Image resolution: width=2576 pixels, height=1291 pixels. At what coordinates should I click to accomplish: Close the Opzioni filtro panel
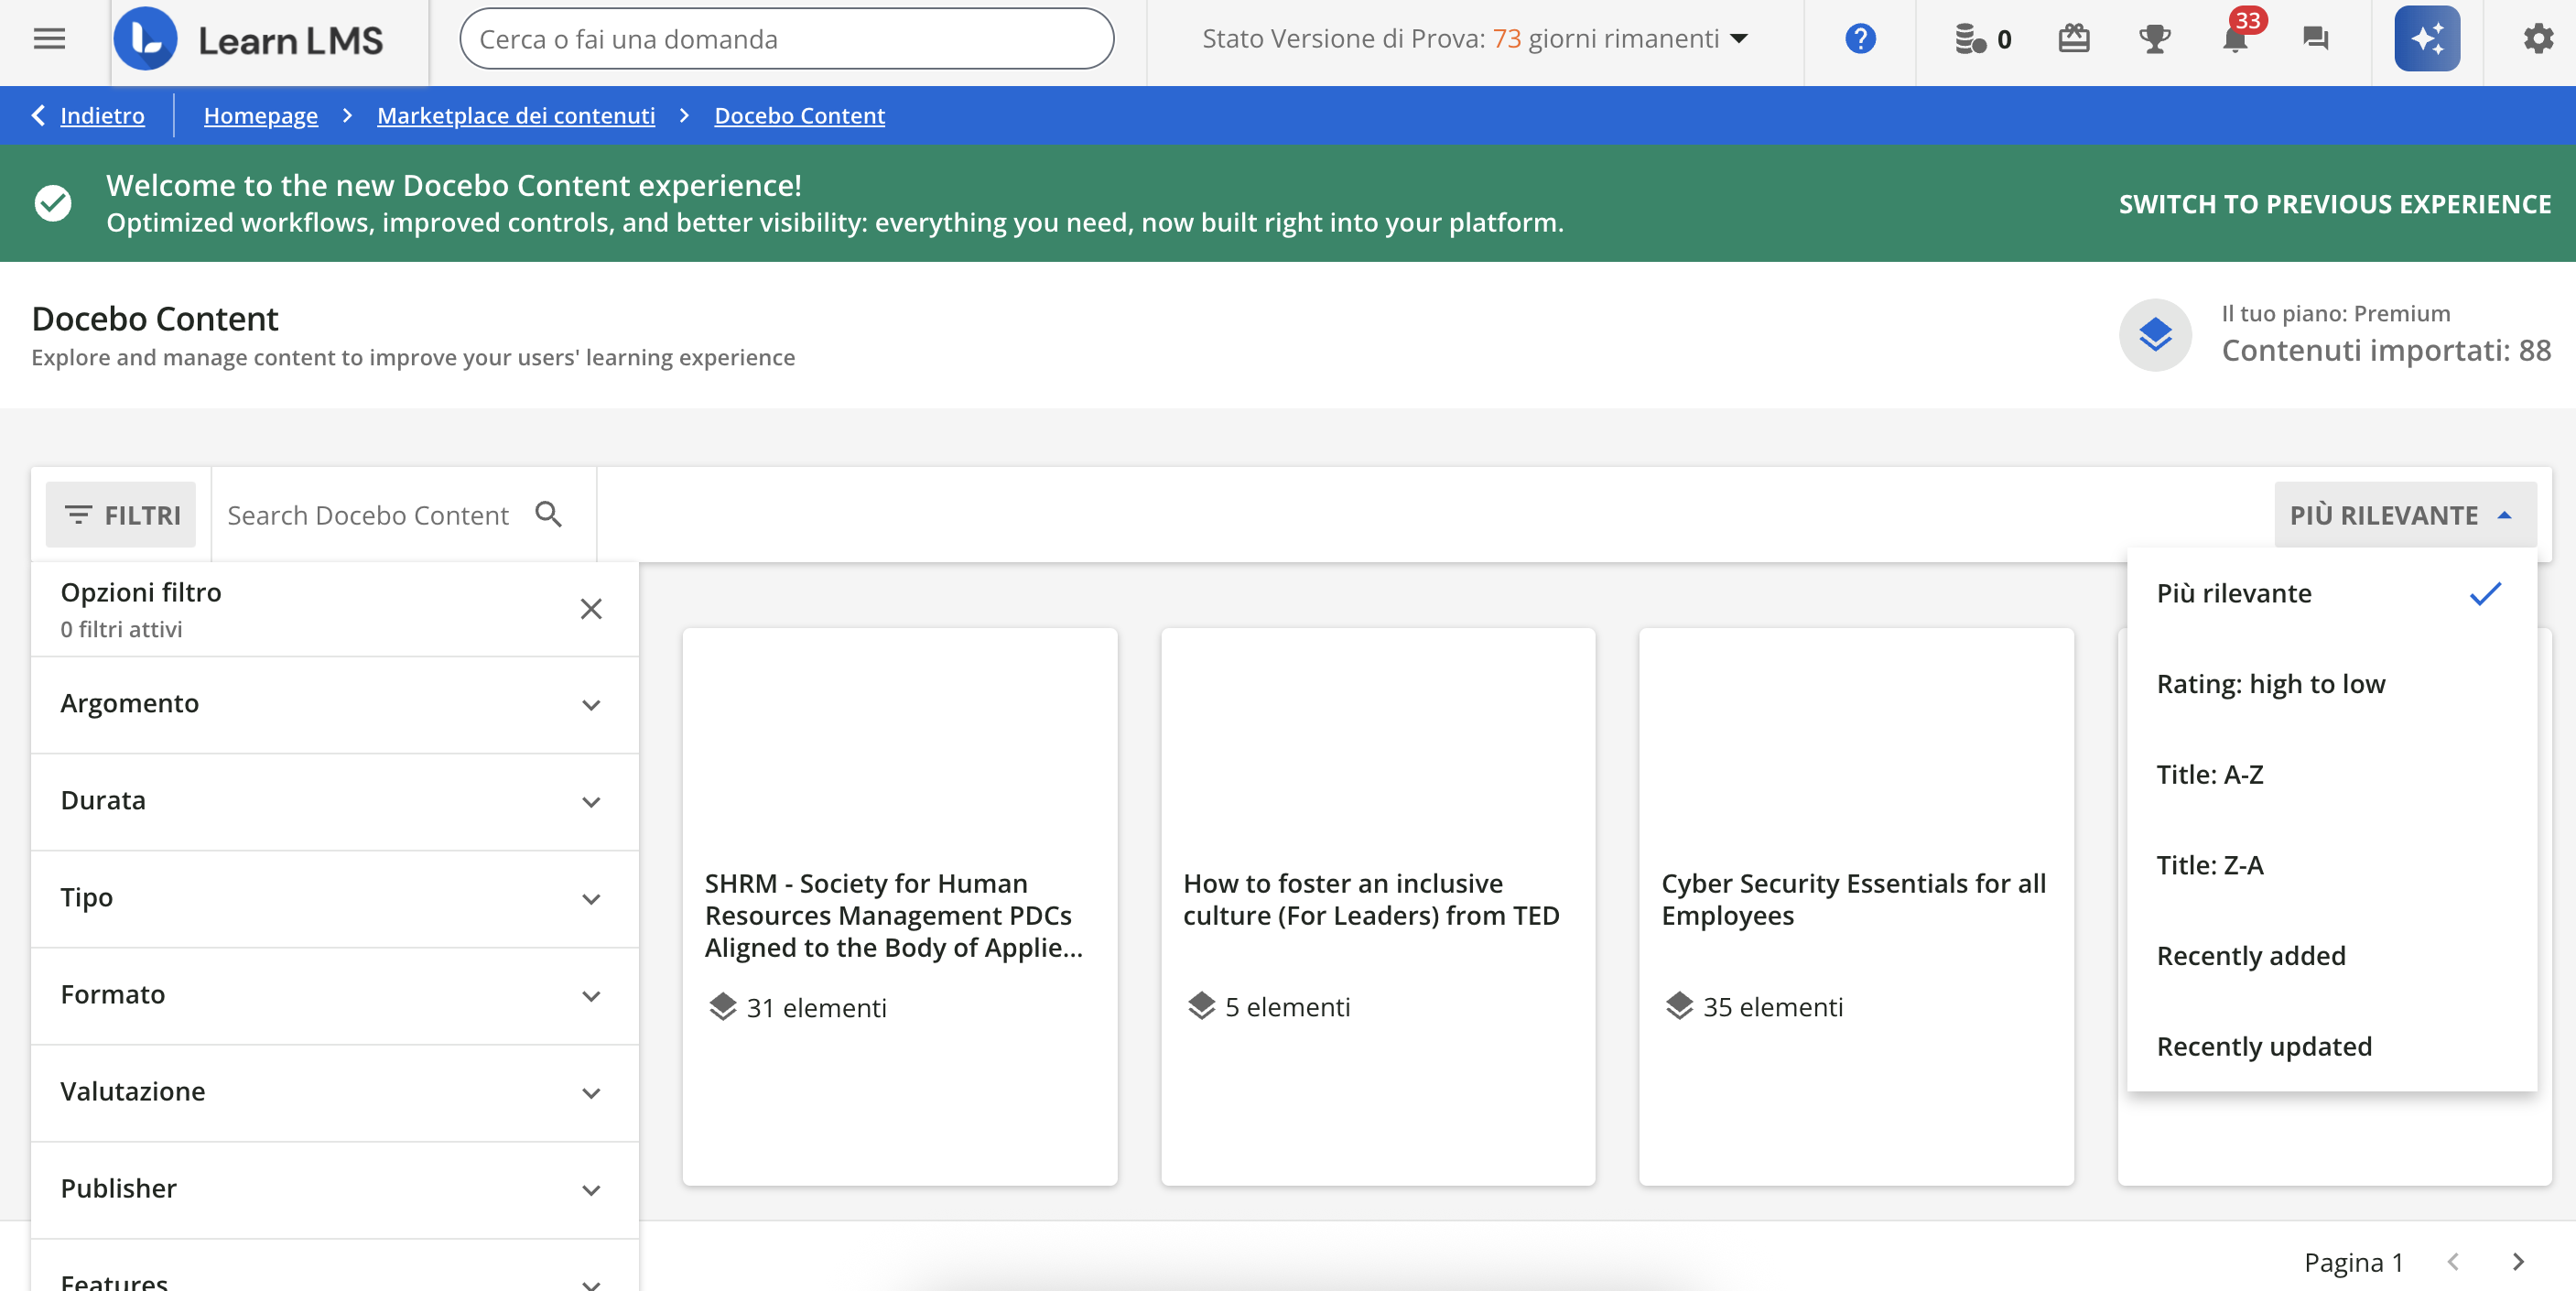591,609
